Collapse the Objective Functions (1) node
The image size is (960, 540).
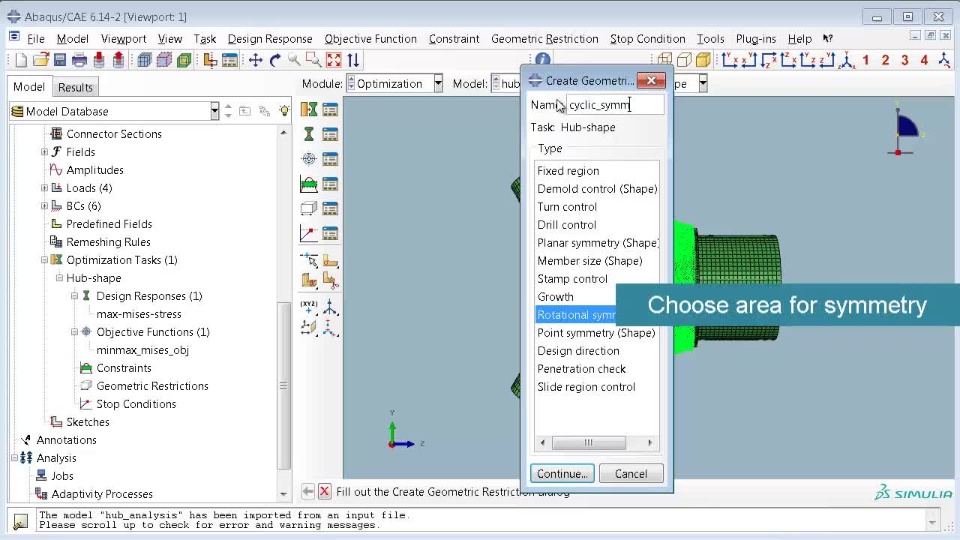(x=74, y=332)
